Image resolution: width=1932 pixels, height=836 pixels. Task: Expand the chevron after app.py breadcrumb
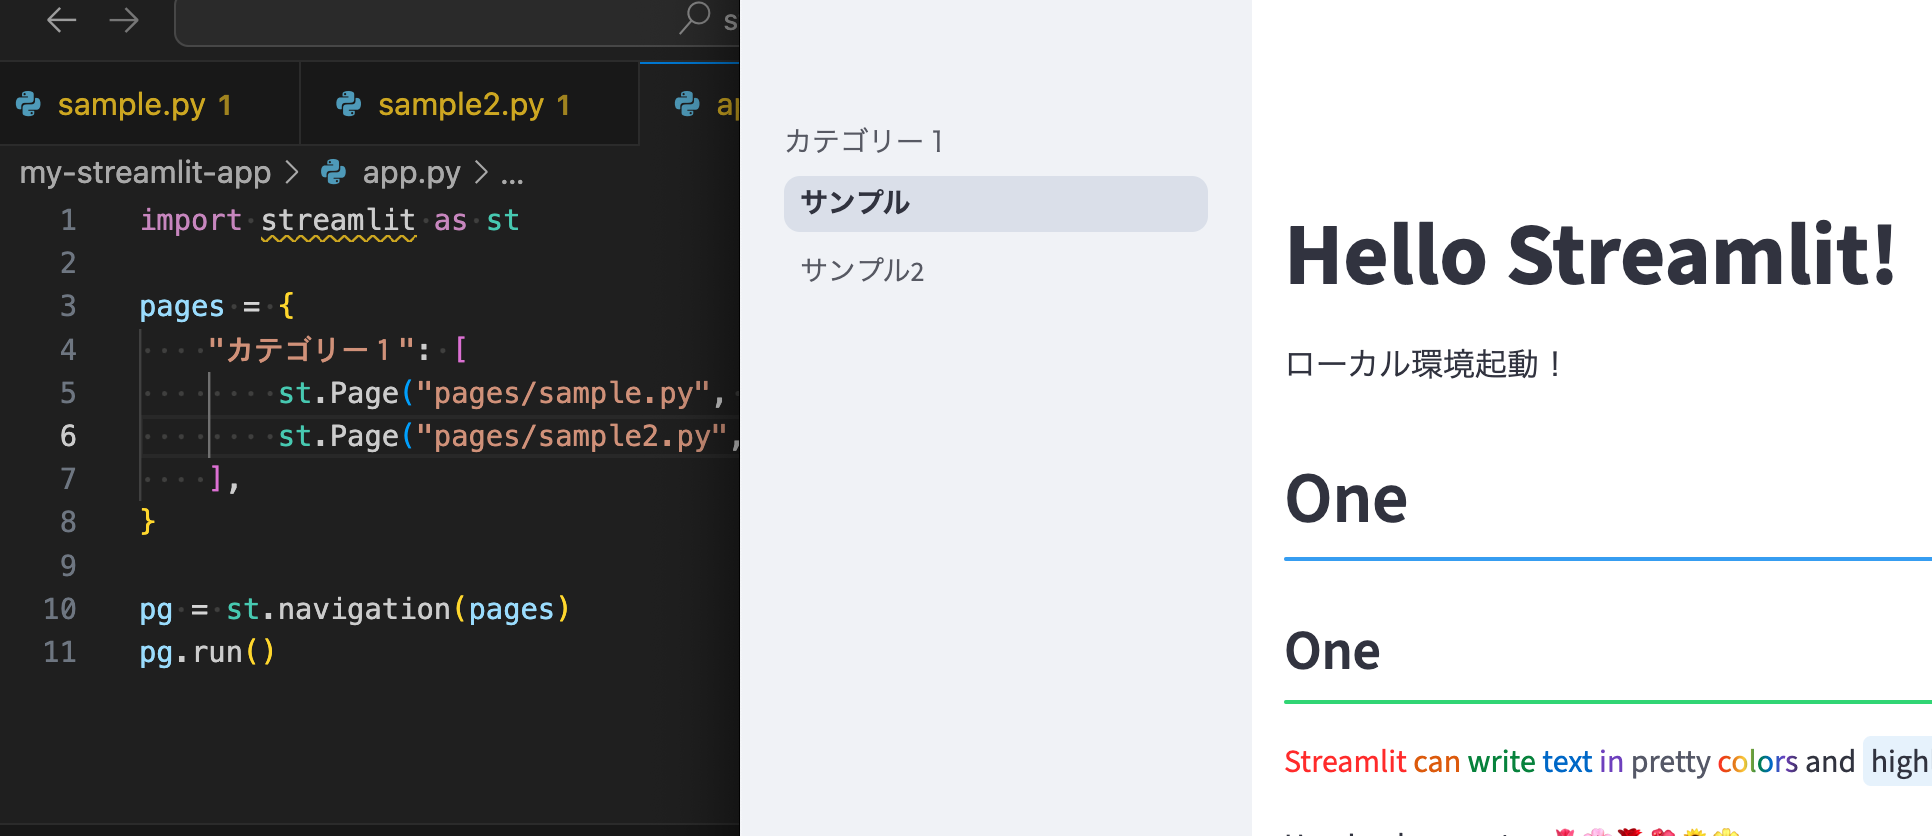(x=481, y=173)
